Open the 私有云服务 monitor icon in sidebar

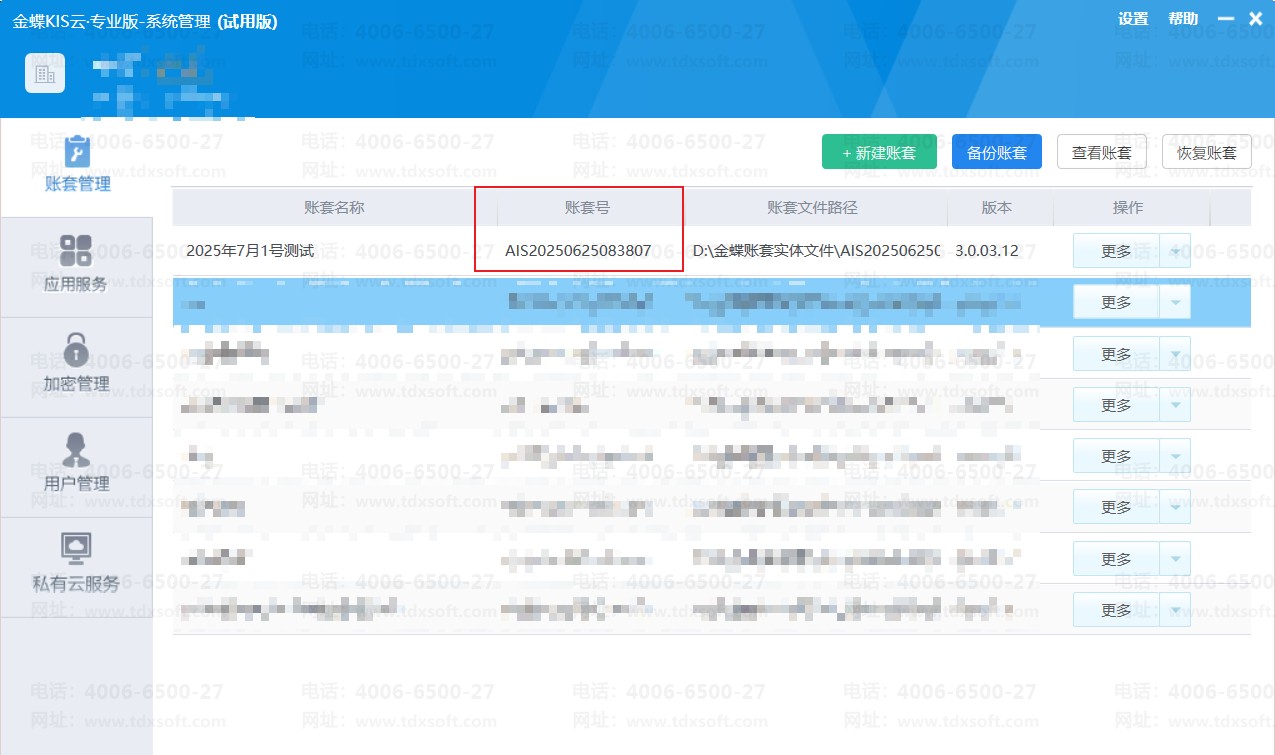click(76, 548)
